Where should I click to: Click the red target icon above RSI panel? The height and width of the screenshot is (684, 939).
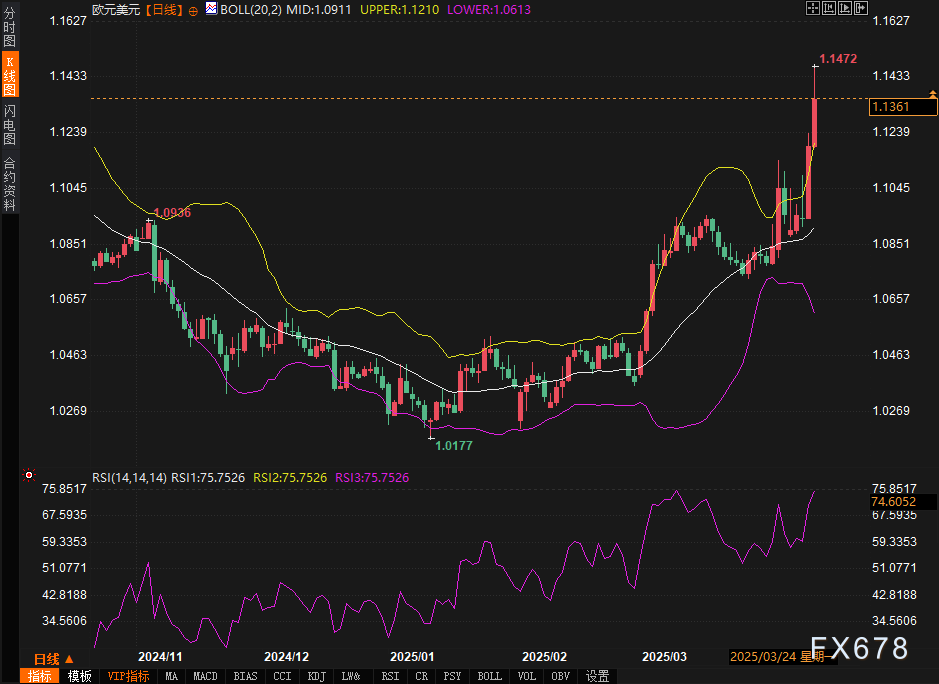point(28,476)
